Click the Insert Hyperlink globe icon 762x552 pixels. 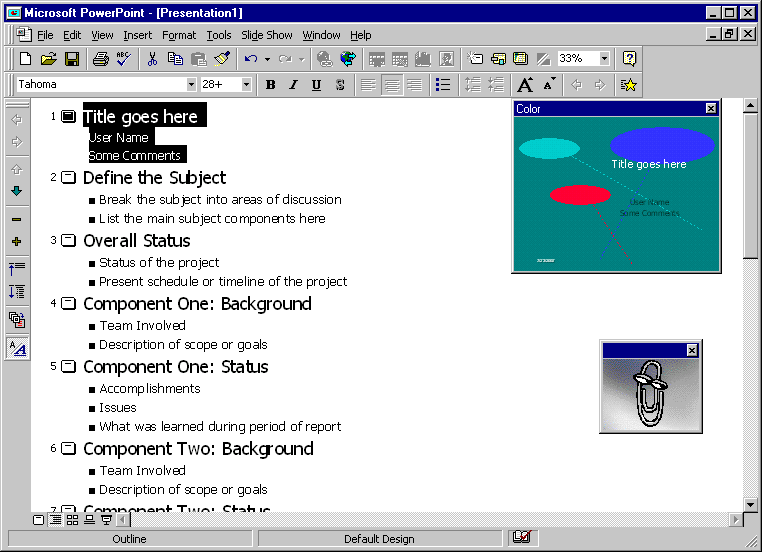(x=324, y=59)
